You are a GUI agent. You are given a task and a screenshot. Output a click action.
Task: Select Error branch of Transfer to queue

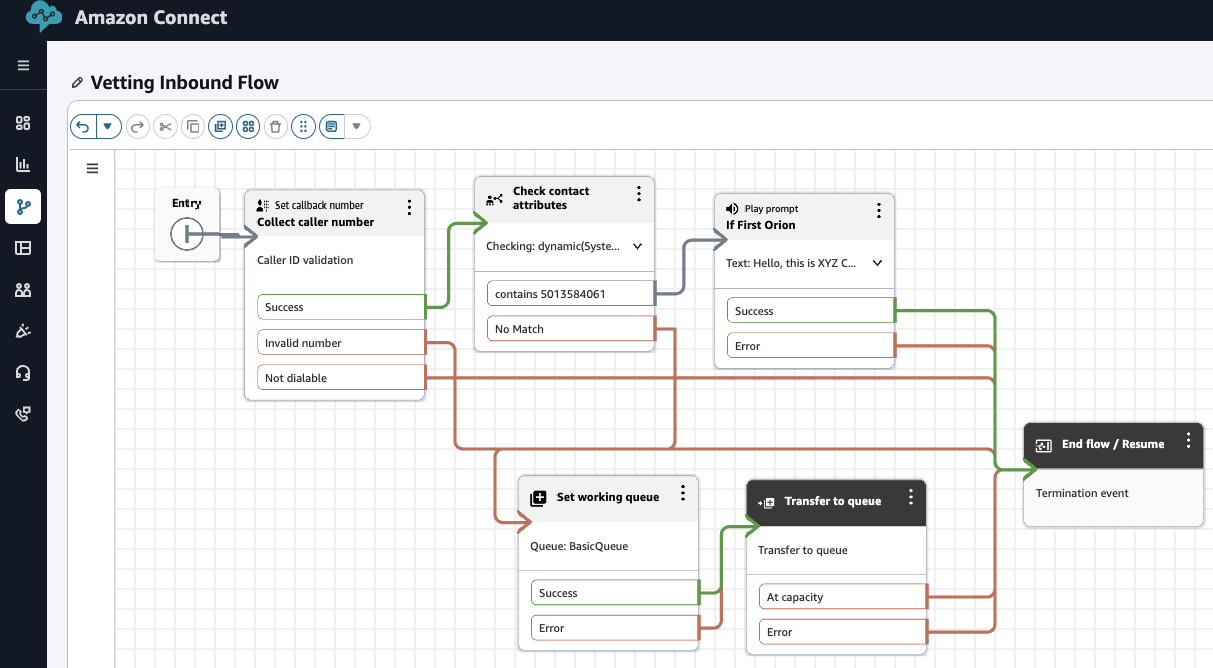coord(843,632)
